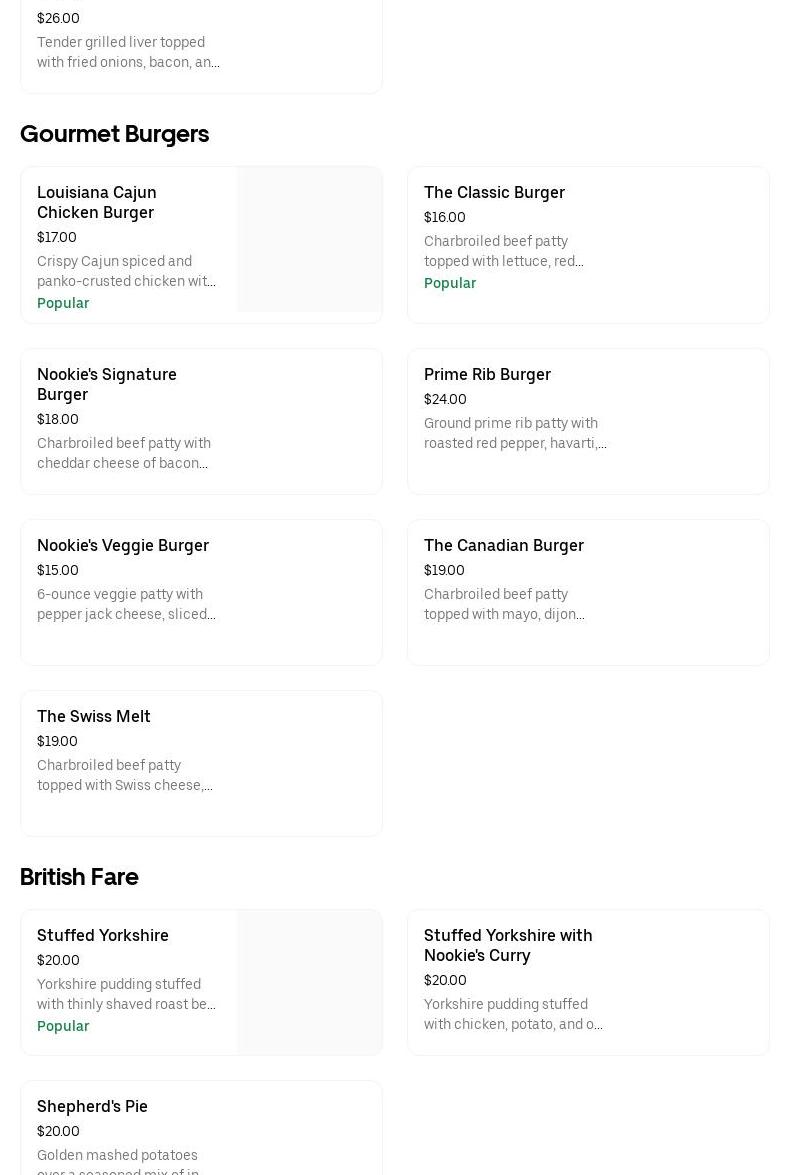Click the Shepherd's Pie mashed potatoes description
Image resolution: width=804 pixels, height=1175 pixels.
pos(118,1162)
